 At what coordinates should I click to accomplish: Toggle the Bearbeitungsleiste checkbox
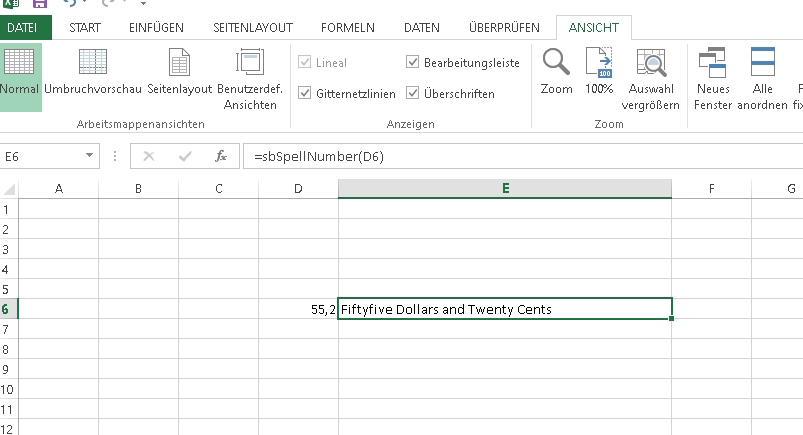(413, 63)
